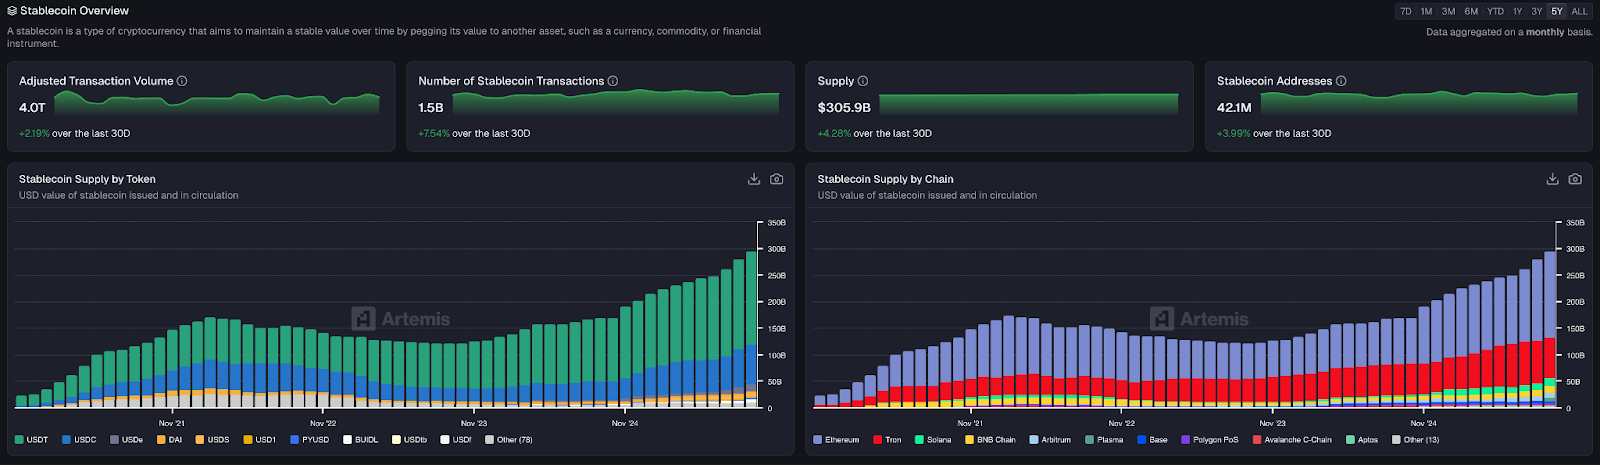The height and width of the screenshot is (465, 1600).
Task: Toggle USDS series in token legend
Action: pyautogui.click(x=212, y=440)
